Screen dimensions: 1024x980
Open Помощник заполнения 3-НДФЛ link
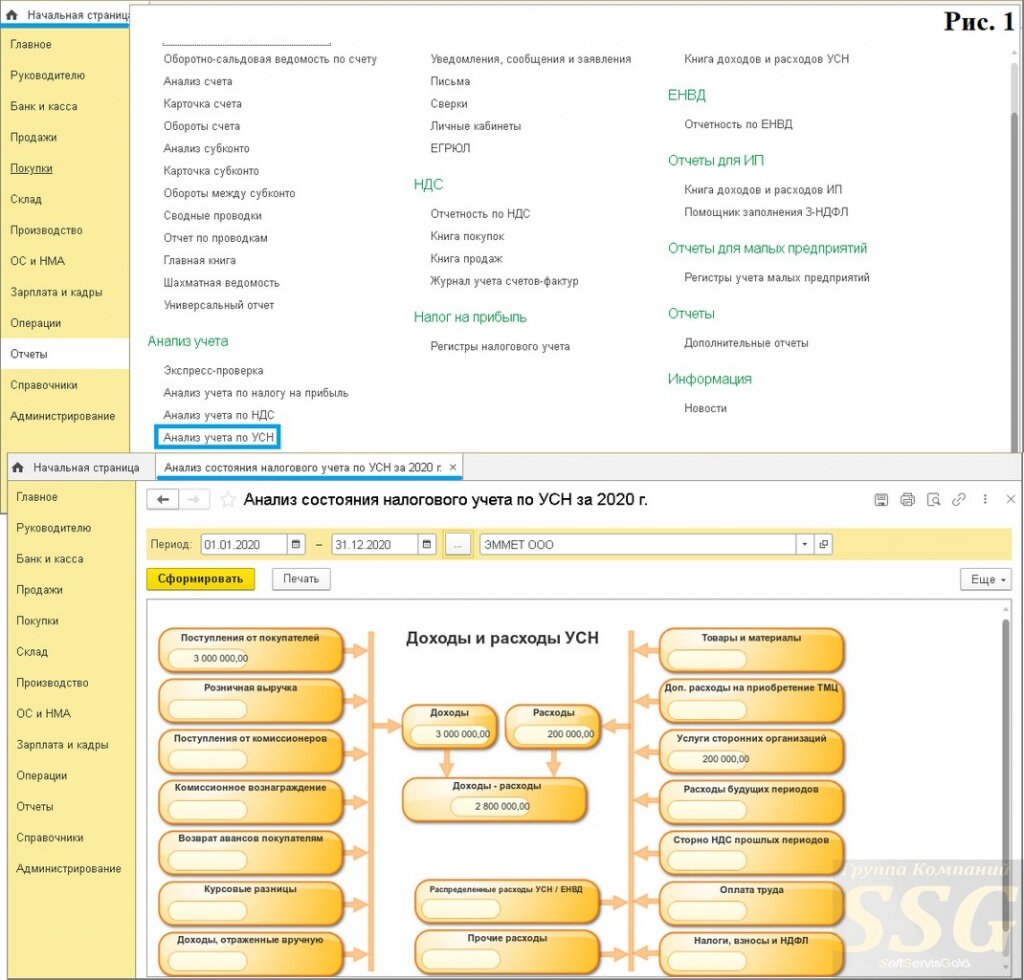(766, 212)
